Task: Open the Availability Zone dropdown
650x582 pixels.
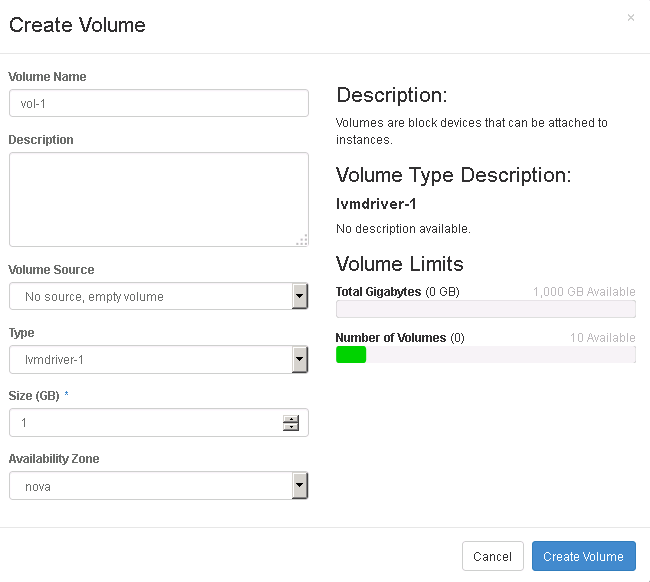Action: click(158, 486)
